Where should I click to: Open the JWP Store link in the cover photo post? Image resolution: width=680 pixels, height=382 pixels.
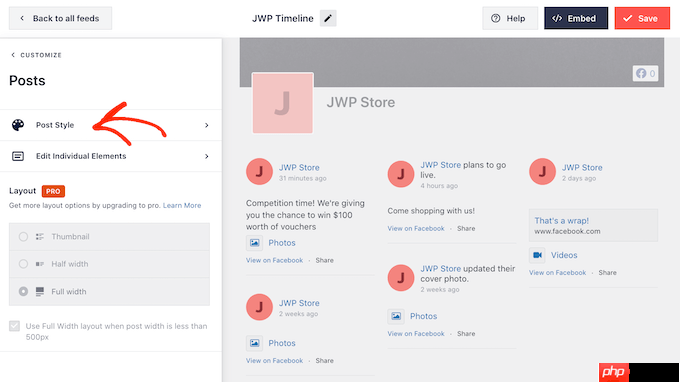point(441,268)
